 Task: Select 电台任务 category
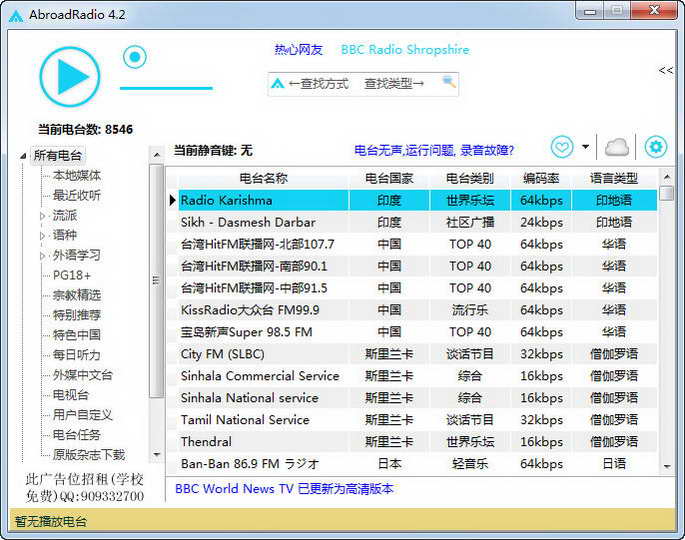pos(76,435)
